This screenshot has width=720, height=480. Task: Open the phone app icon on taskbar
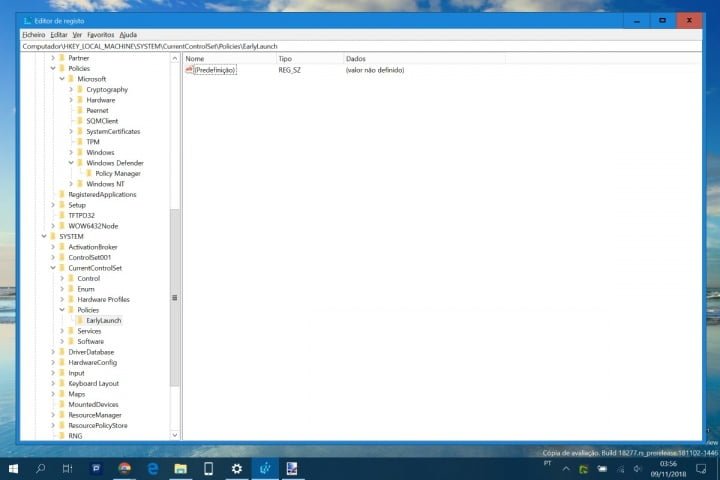tap(208, 469)
